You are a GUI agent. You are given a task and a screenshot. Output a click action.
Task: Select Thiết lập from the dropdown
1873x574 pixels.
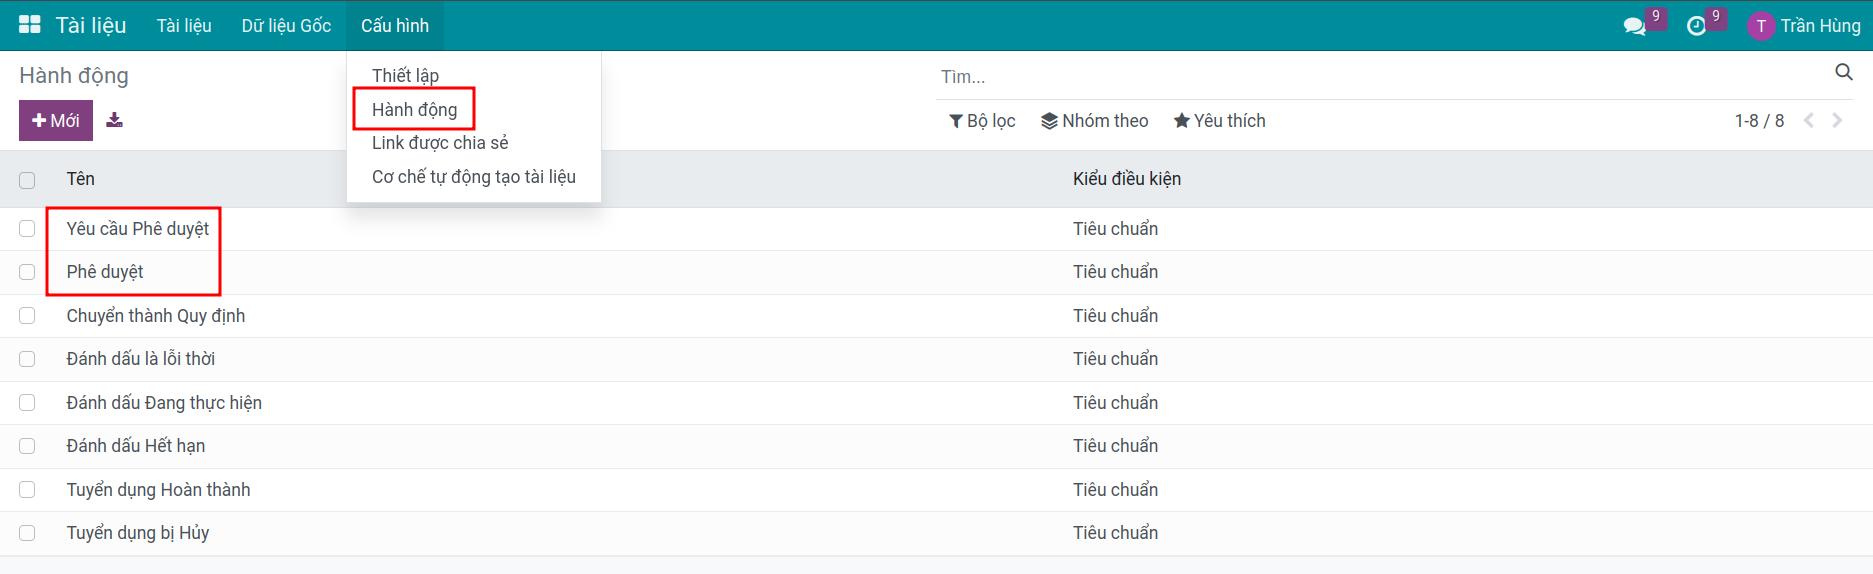coord(405,76)
